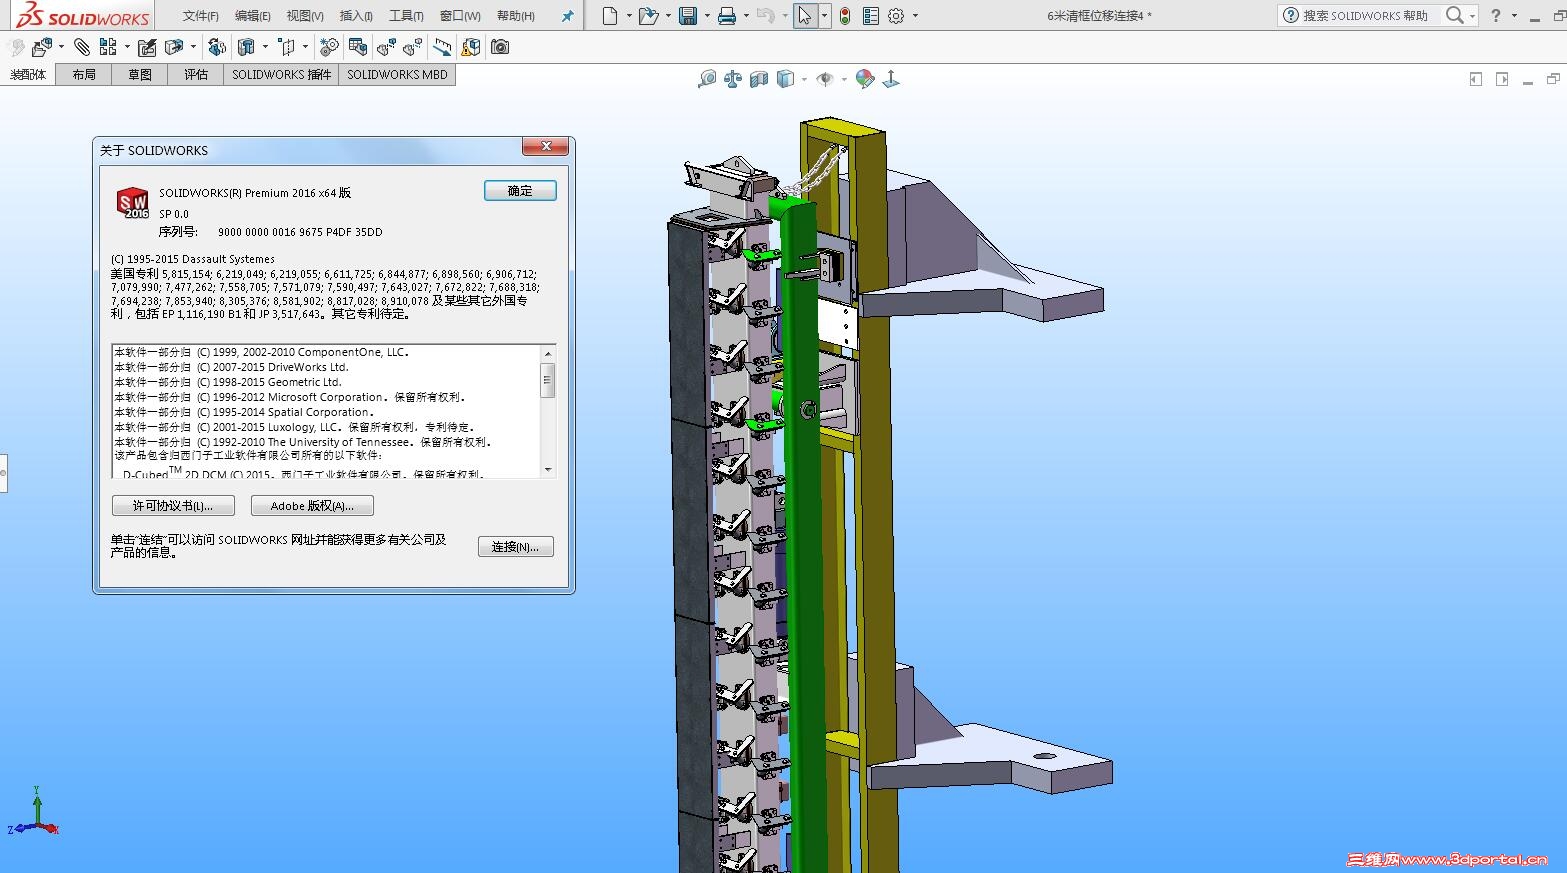
Task: Click the Assembly Features icon
Action: (246, 47)
